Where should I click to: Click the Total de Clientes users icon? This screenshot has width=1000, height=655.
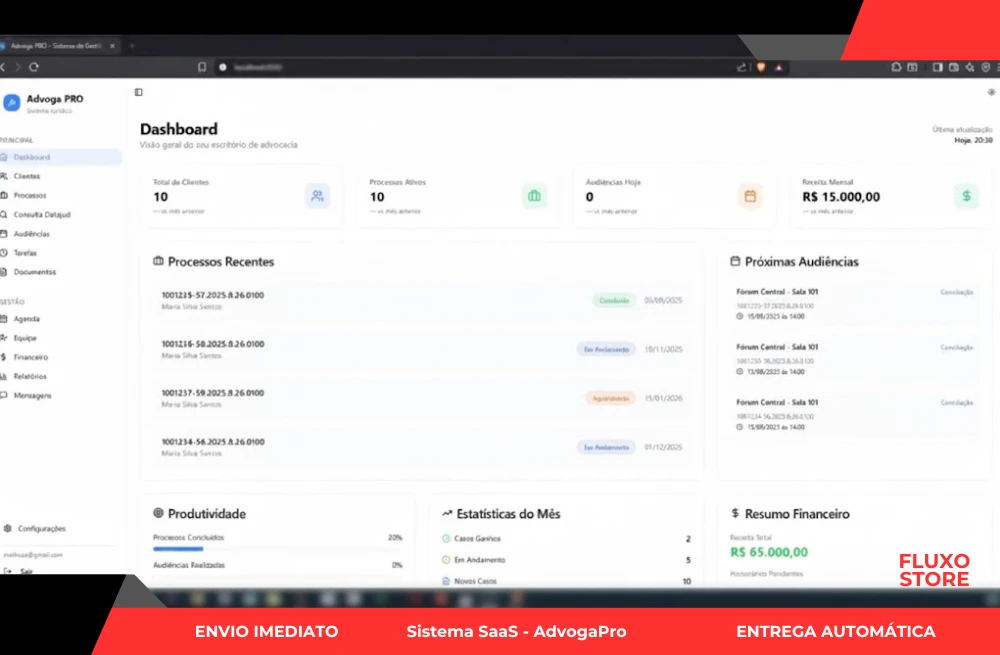click(x=317, y=196)
